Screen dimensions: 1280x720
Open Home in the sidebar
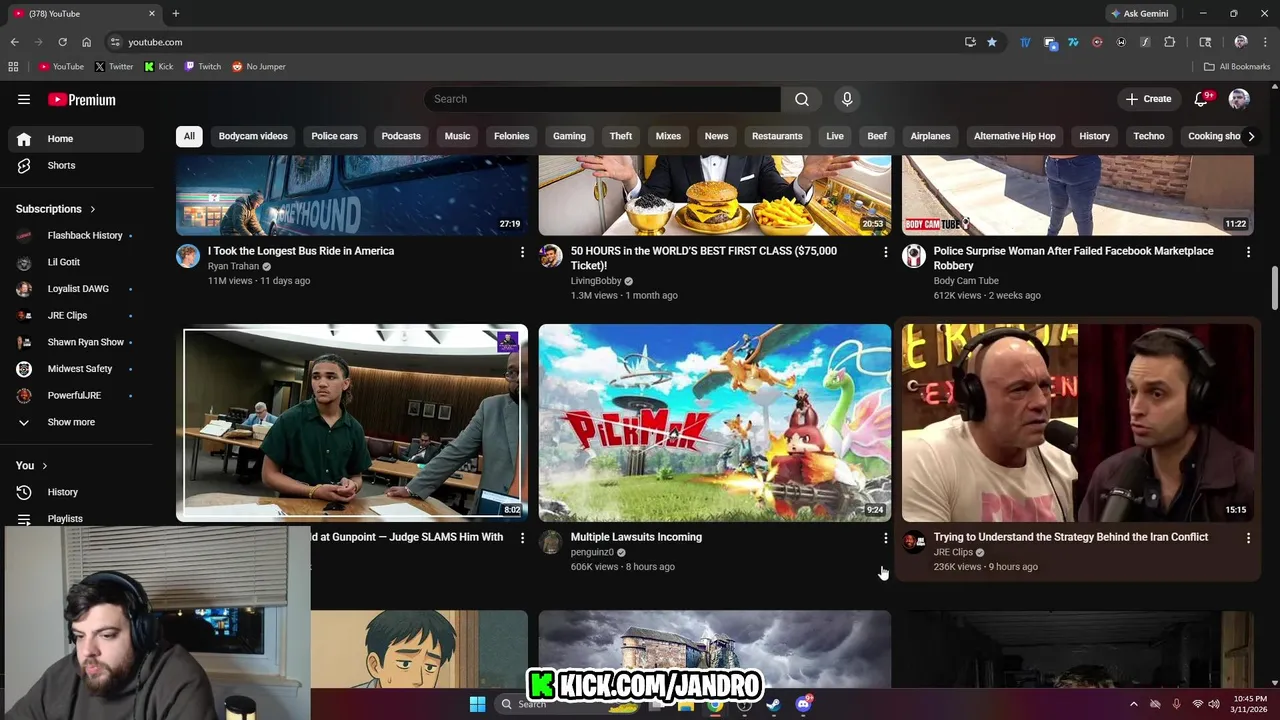point(76,139)
